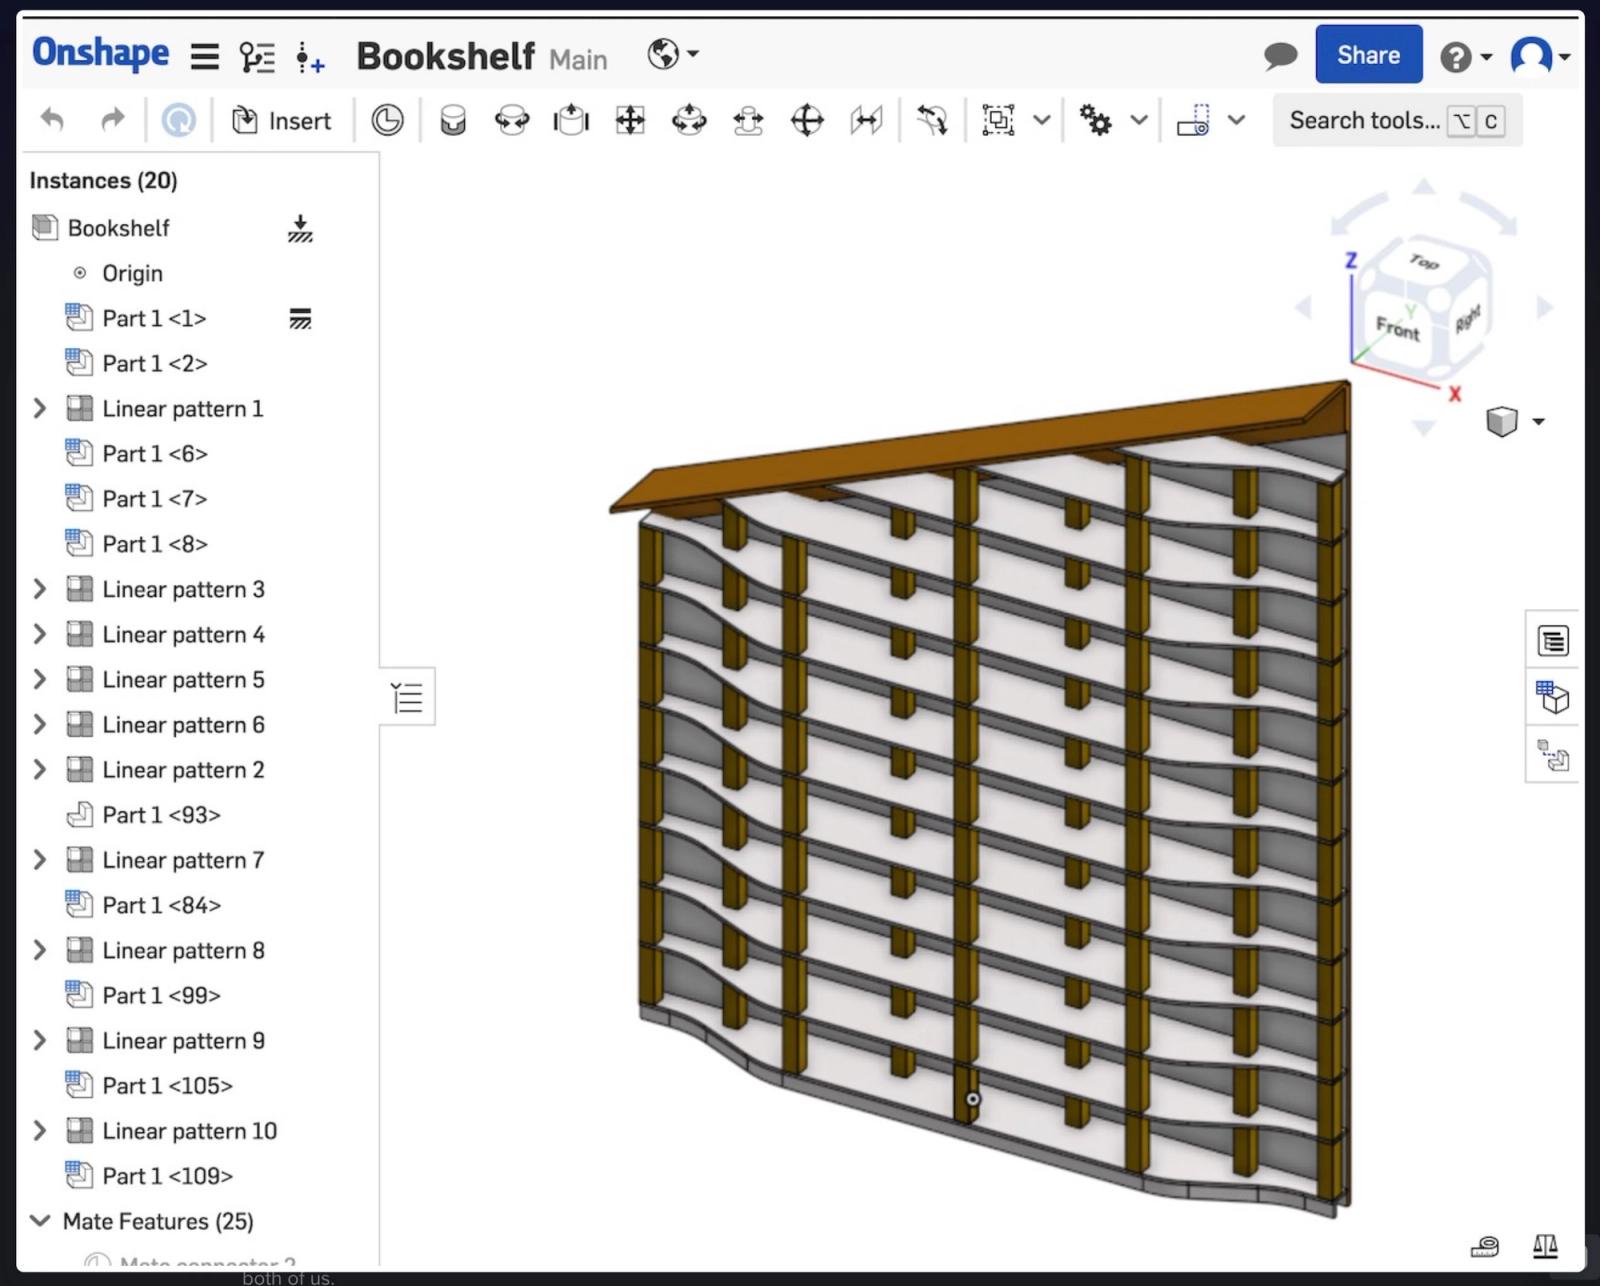Toggle the fixed icon on Part 1 <1>
The width and height of the screenshot is (1600, 1286).
[x=300, y=319]
